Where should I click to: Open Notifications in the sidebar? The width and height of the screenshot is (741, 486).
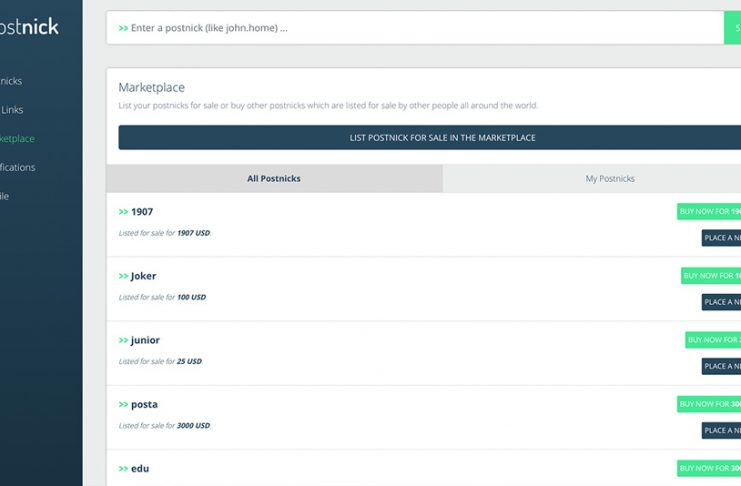point(17,167)
